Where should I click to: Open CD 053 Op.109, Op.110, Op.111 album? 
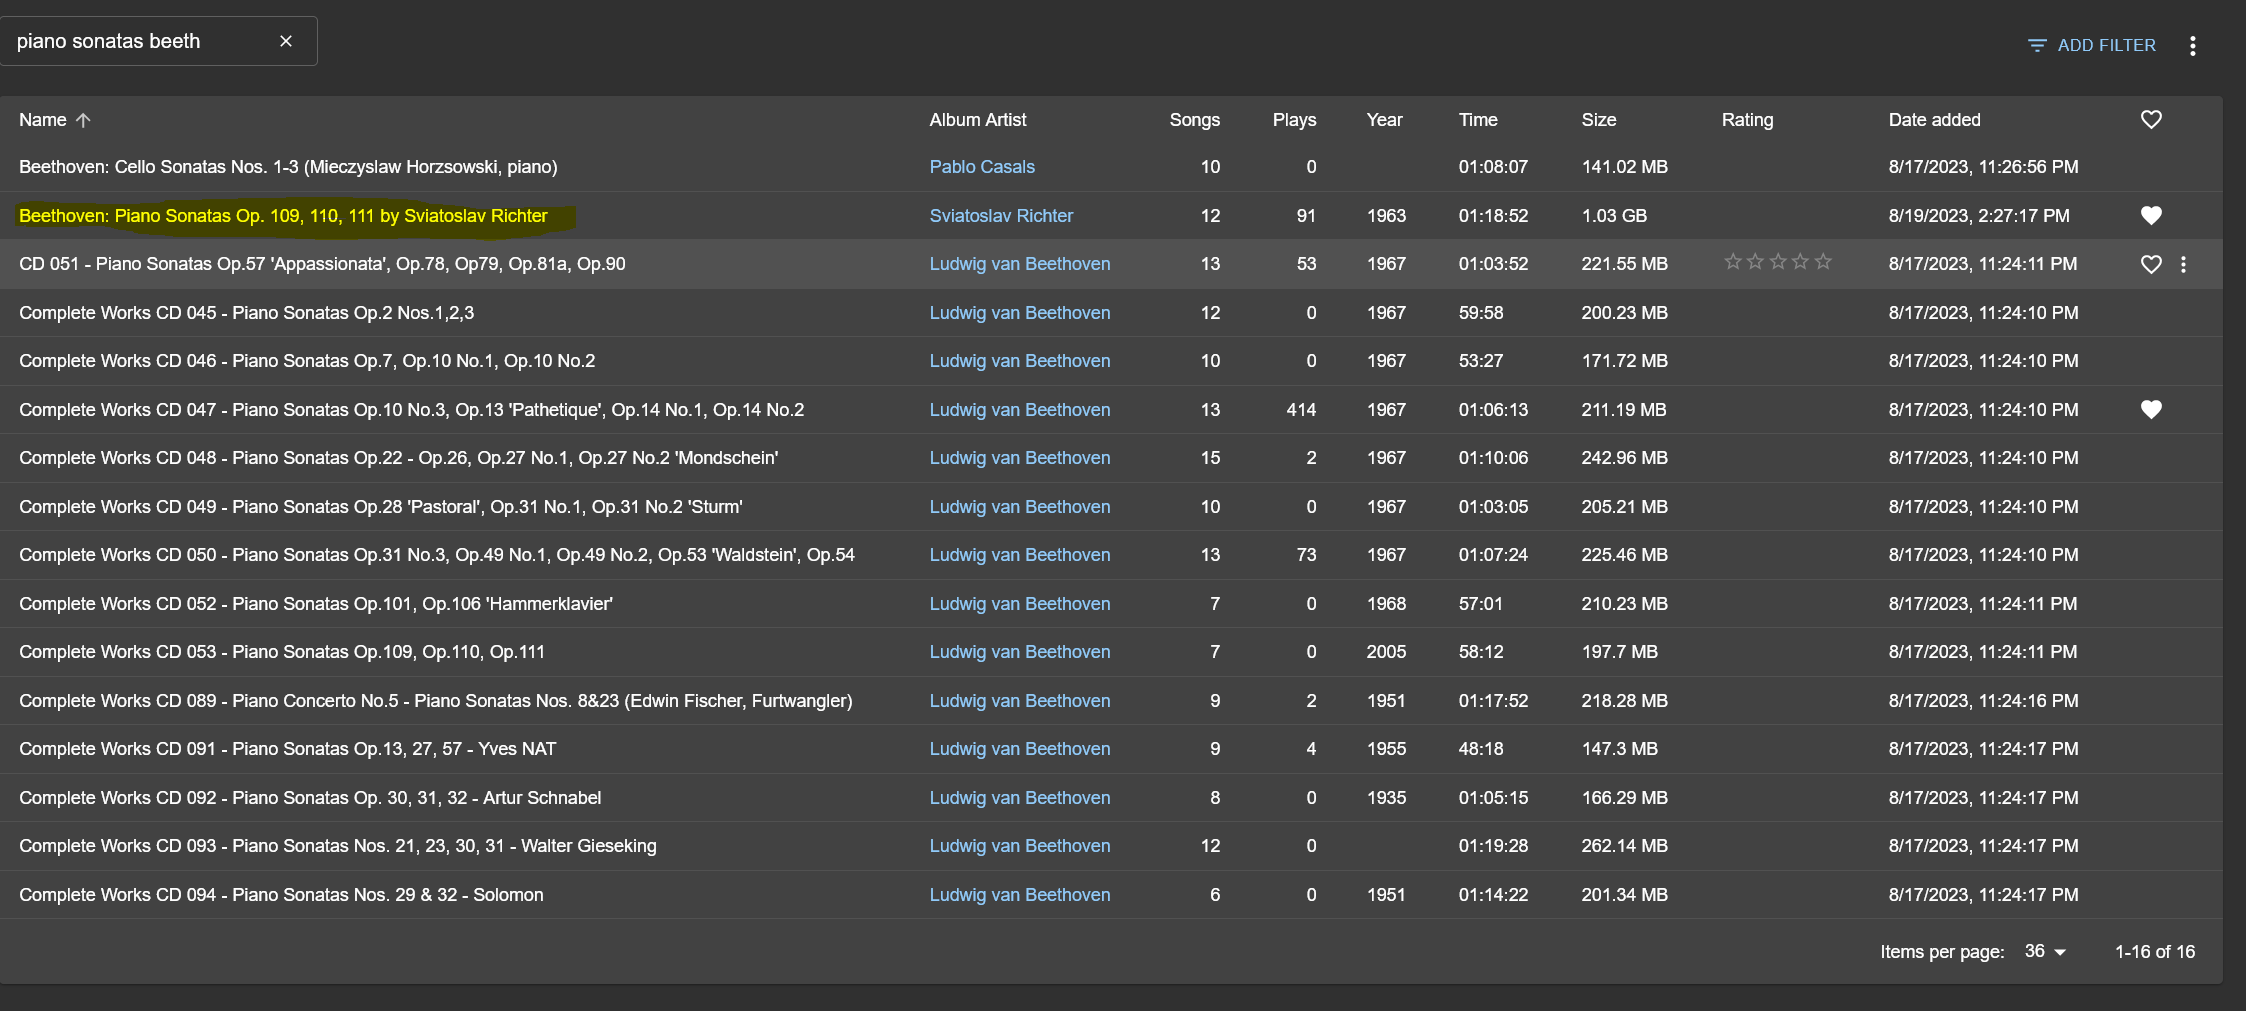click(282, 652)
